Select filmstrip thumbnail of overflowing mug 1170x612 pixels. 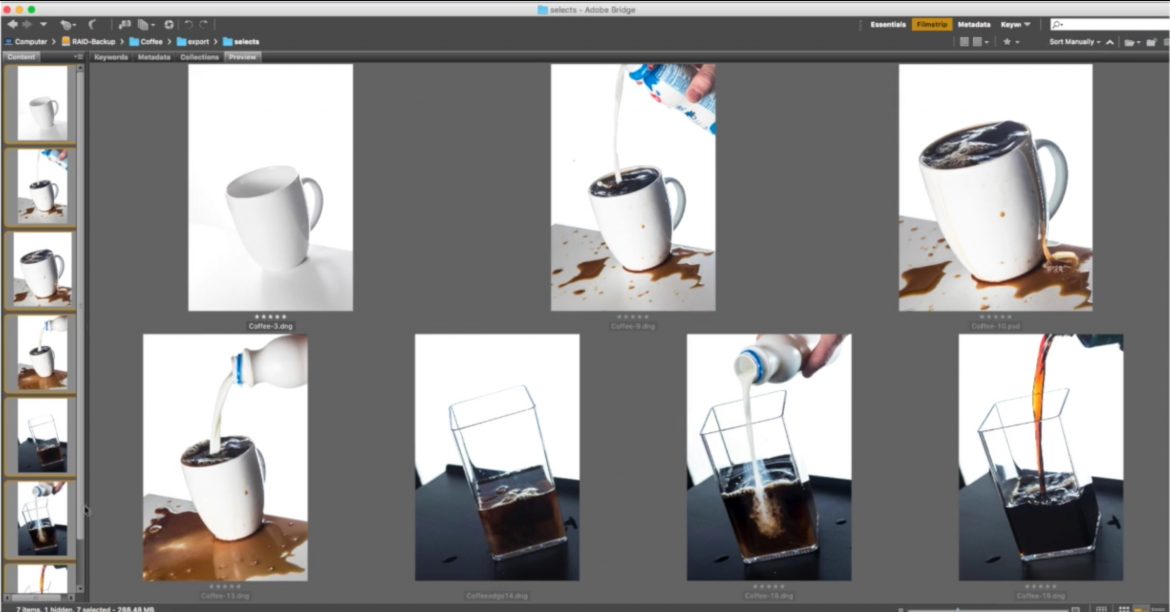pyautogui.click(x=43, y=269)
